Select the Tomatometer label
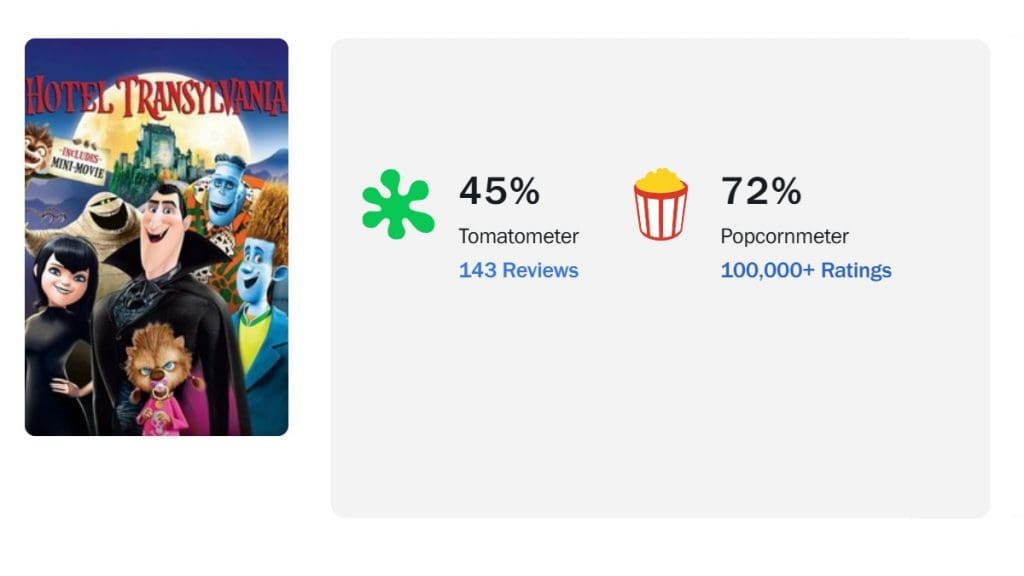This screenshot has height=576, width=1024. [x=518, y=237]
